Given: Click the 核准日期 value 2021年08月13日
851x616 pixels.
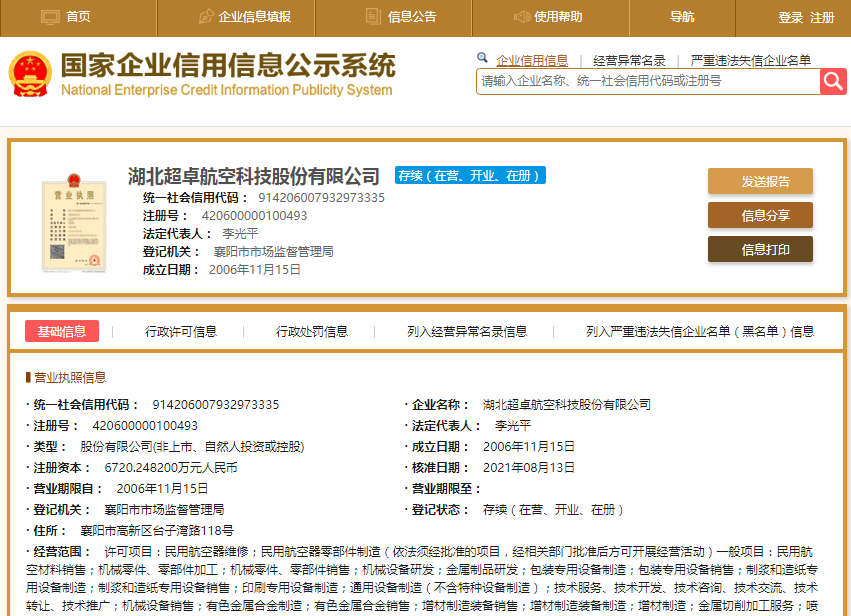Looking at the screenshot, I should tap(529, 467).
